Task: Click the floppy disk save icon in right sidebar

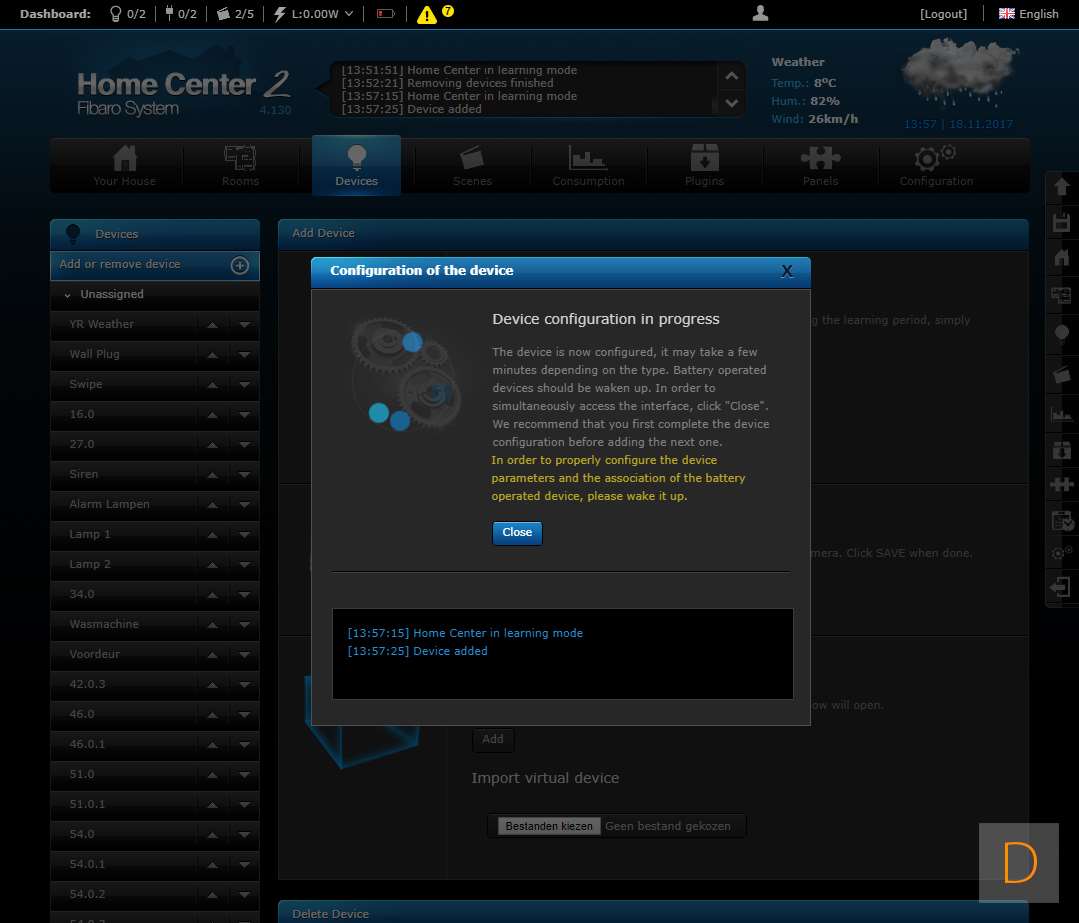Action: click(1061, 222)
